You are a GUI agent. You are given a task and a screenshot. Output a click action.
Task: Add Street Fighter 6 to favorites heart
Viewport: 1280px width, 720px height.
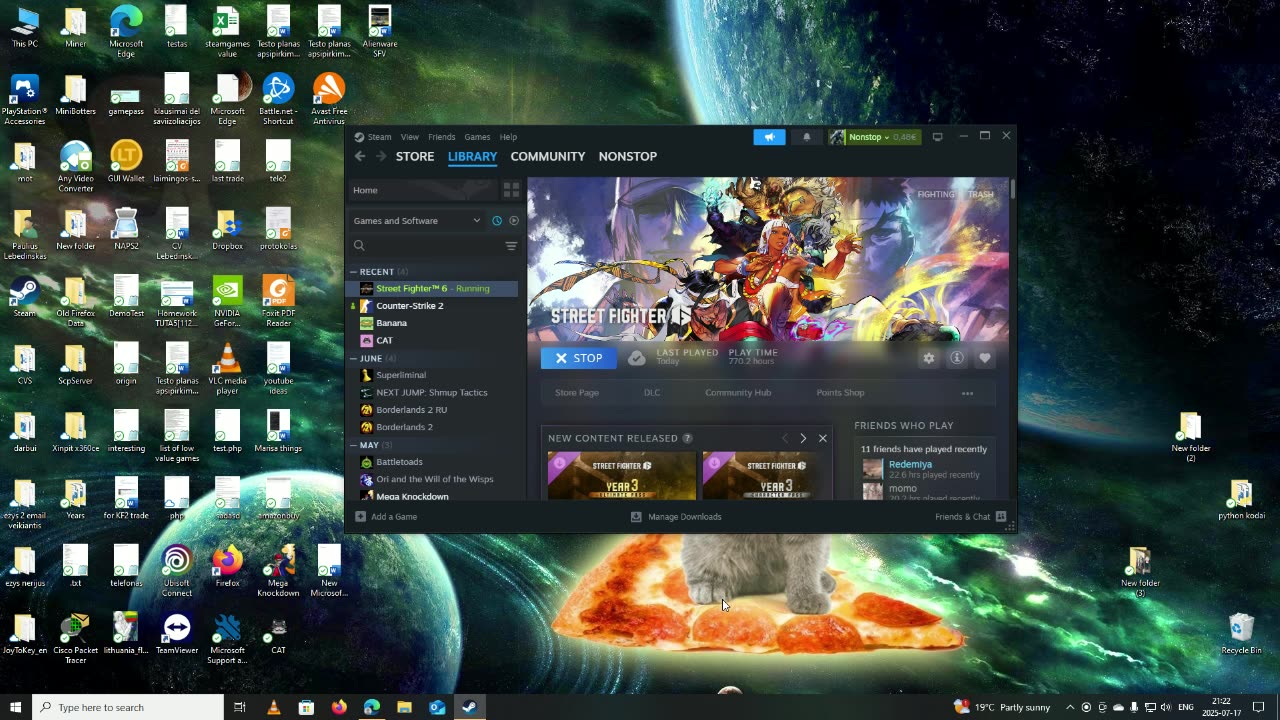985,358
